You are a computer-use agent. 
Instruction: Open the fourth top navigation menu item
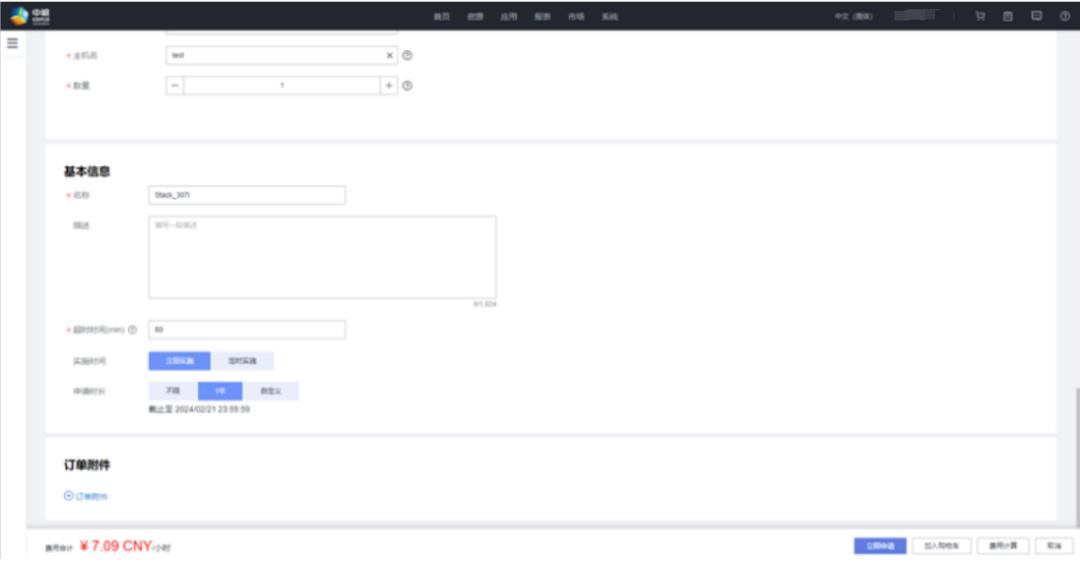(543, 17)
